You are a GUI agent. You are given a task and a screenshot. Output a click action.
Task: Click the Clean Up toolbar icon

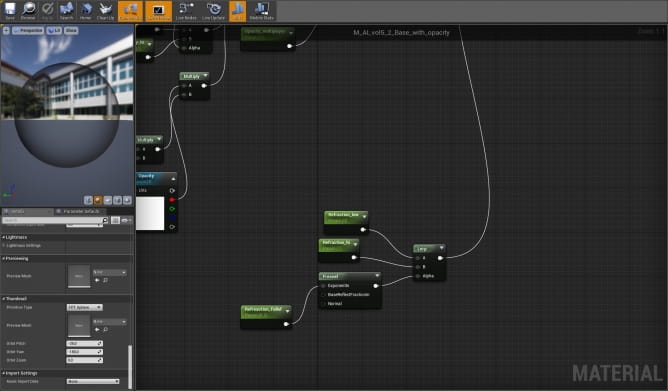click(105, 11)
